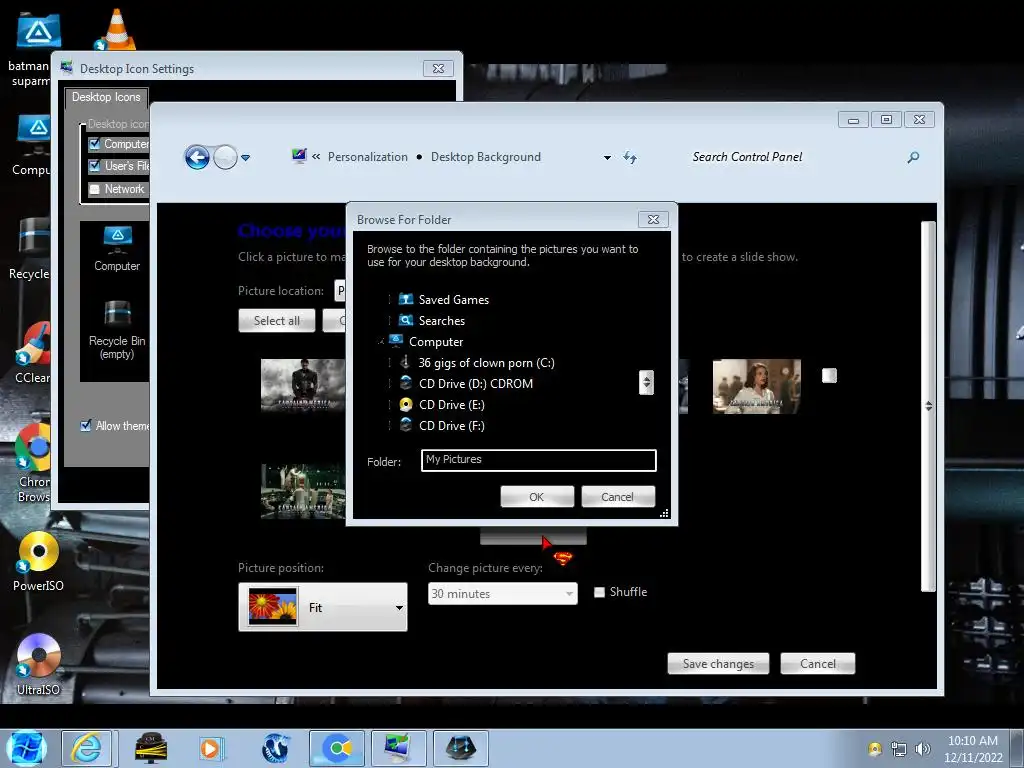Open the Chromium browser taskbar icon

[x=337, y=748]
